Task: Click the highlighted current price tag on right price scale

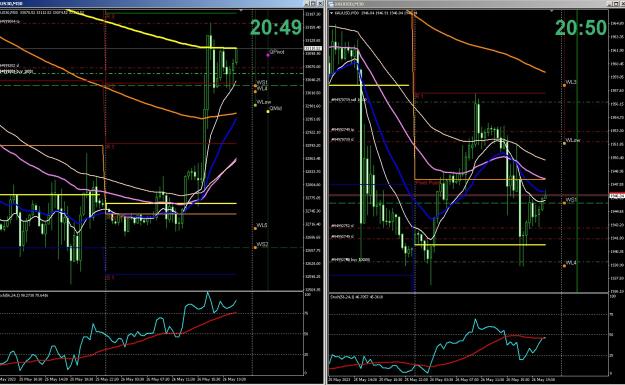Action: pyautogui.click(x=617, y=196)
